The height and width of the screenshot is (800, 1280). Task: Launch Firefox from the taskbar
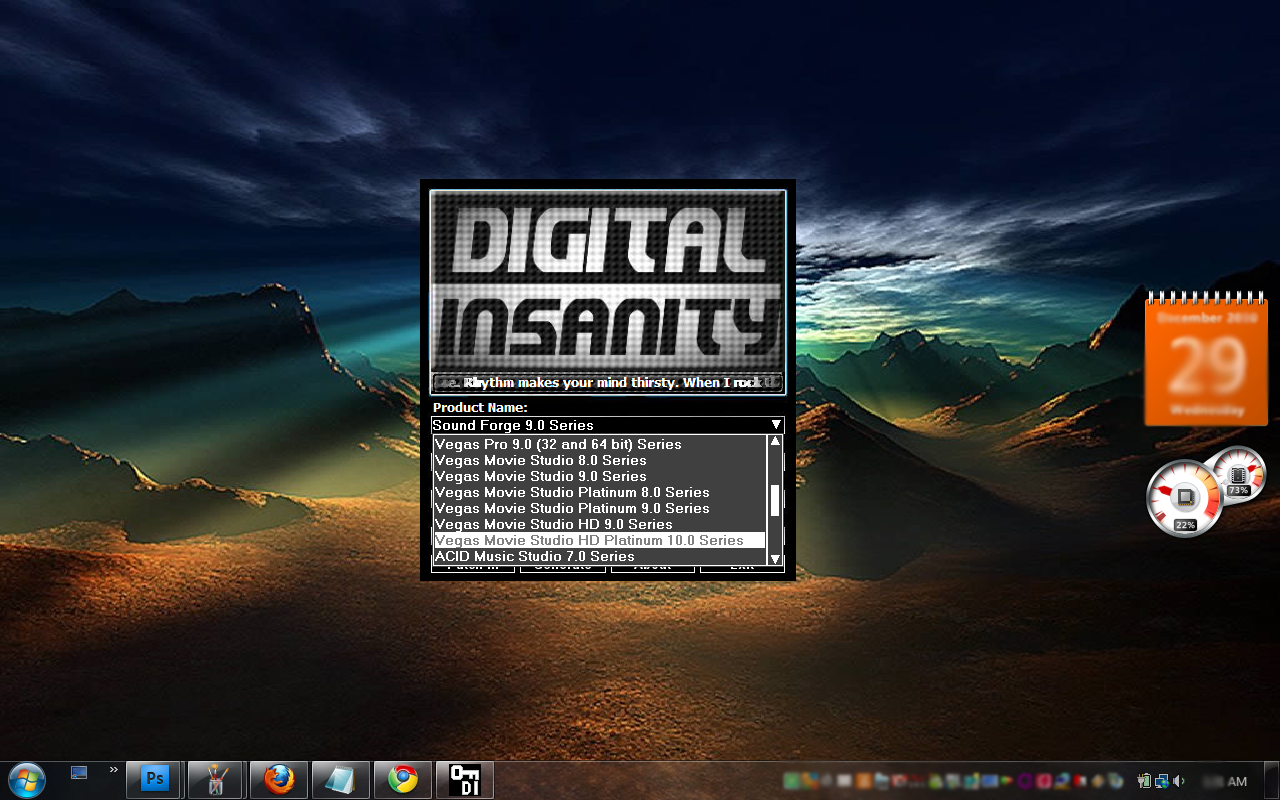278,779
